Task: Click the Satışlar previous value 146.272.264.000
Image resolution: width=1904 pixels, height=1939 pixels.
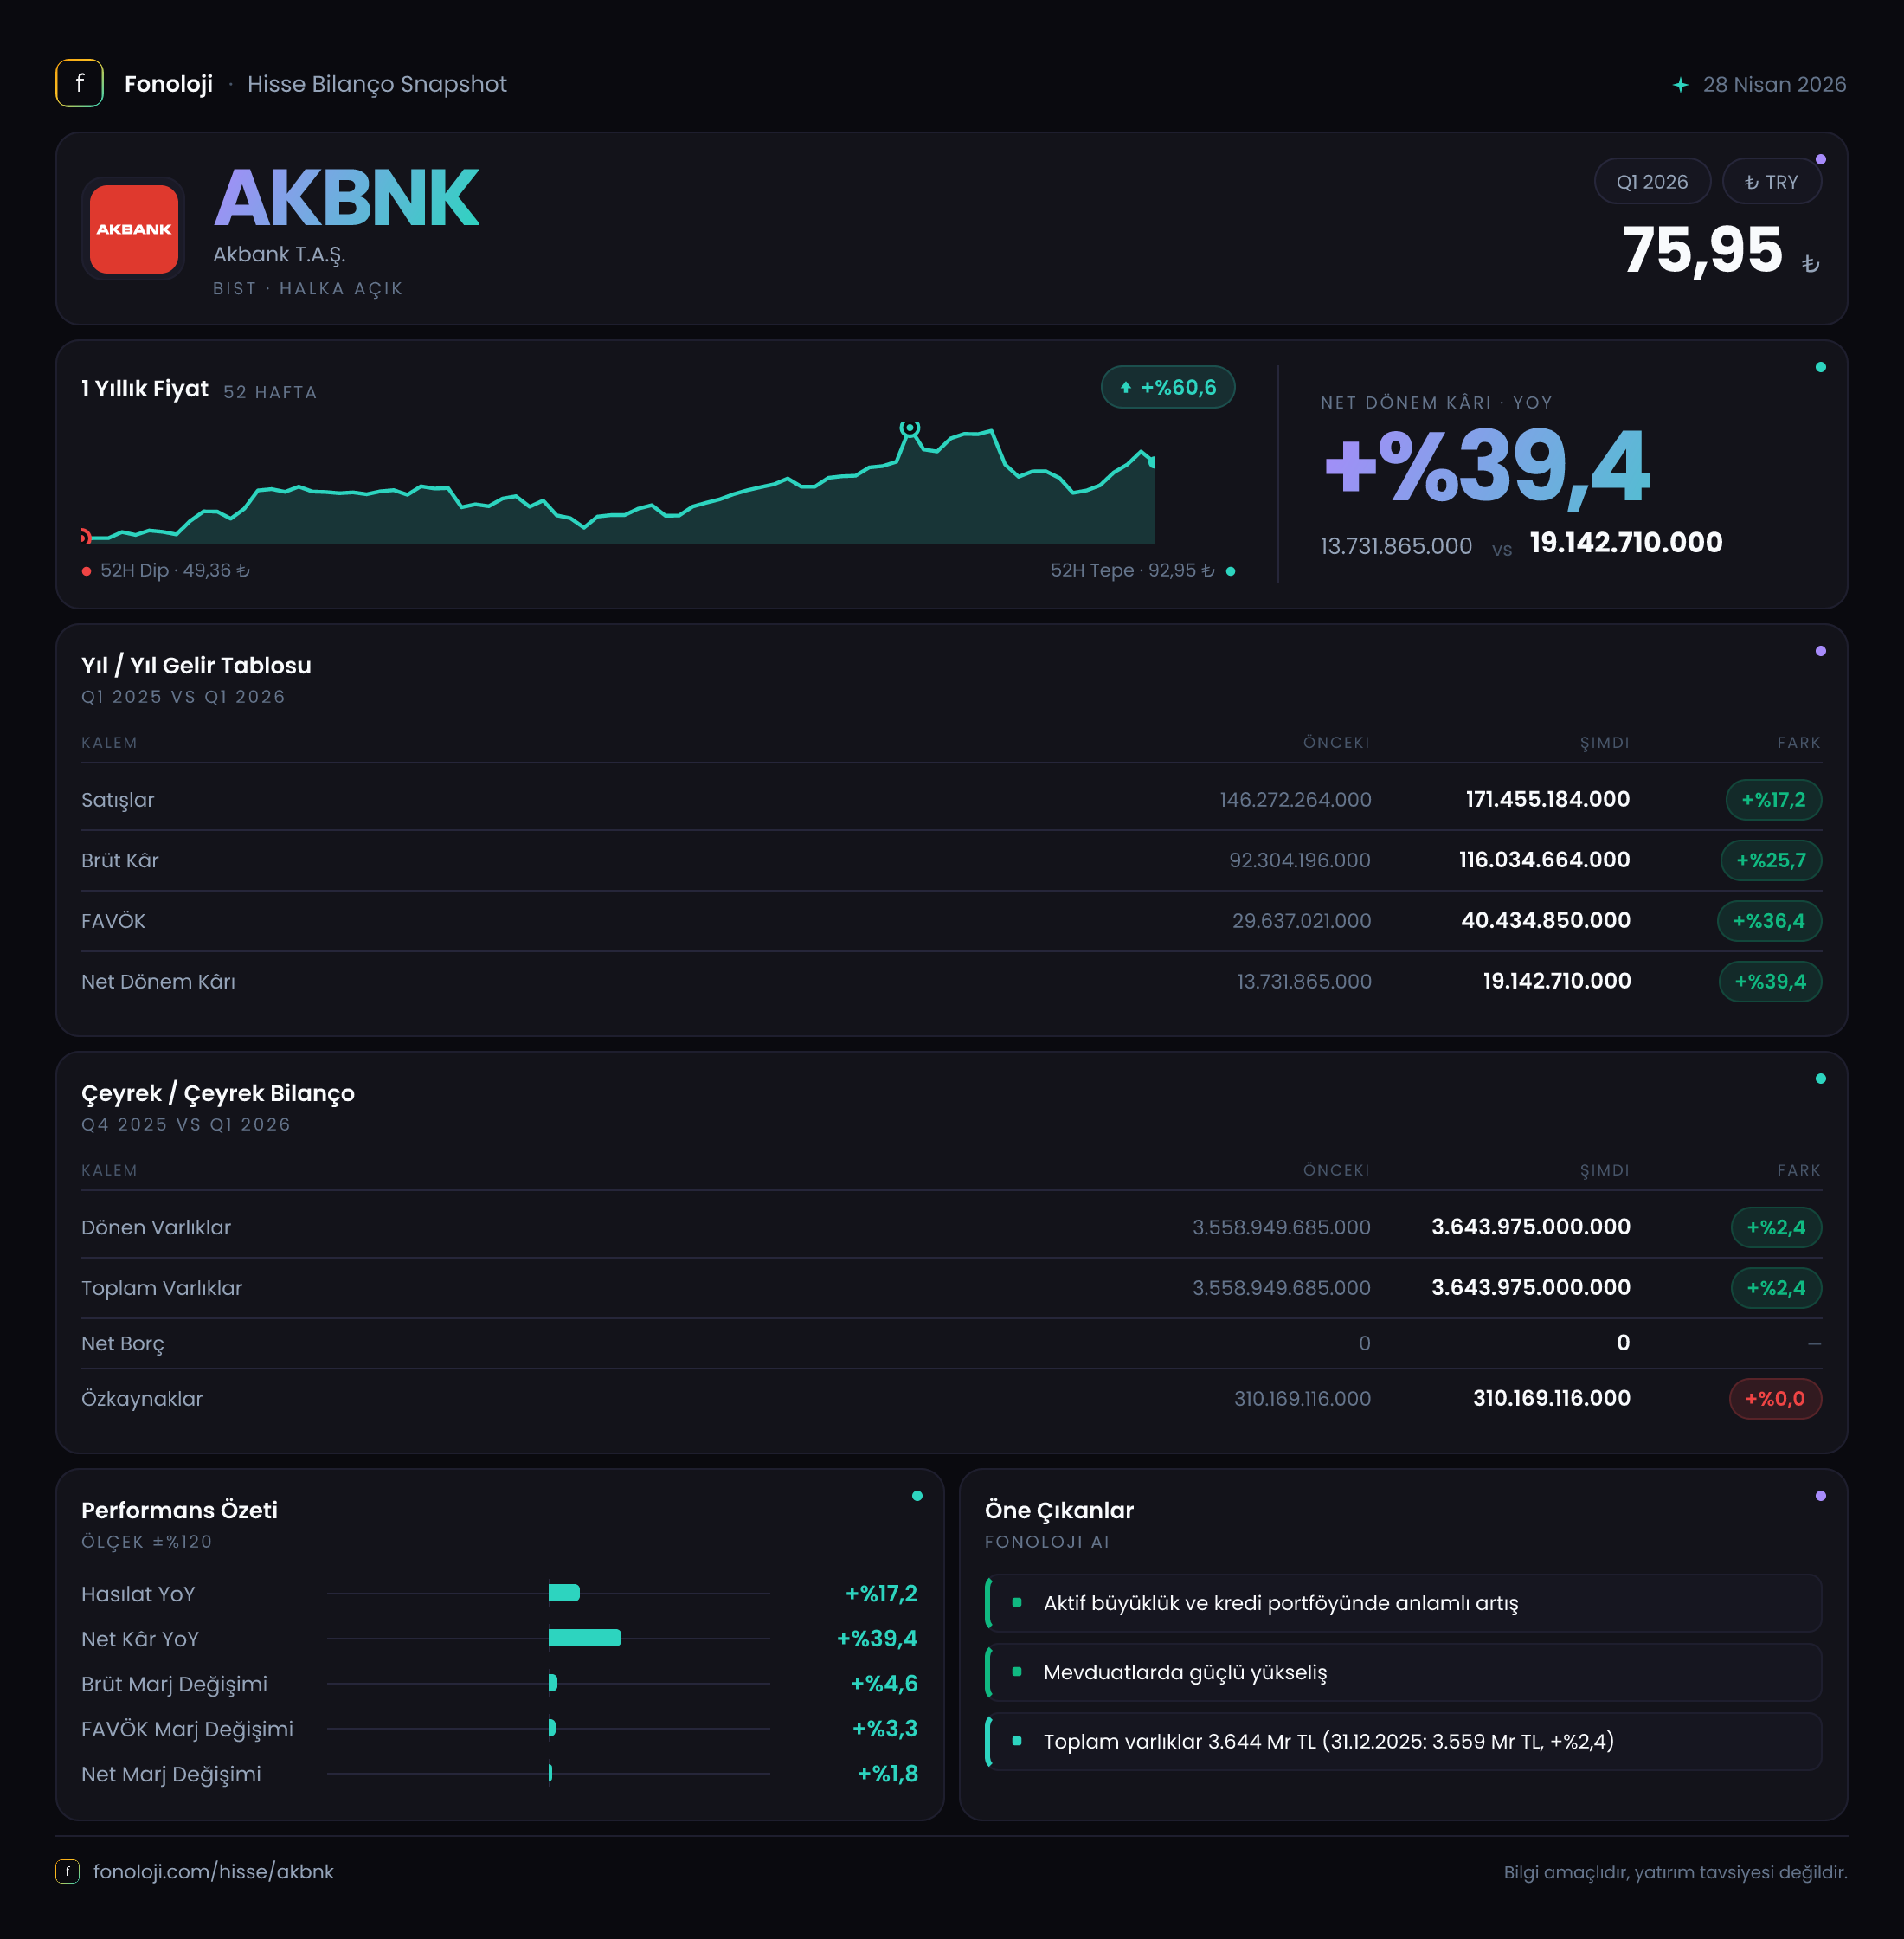Action: [x=1295, y=800]
